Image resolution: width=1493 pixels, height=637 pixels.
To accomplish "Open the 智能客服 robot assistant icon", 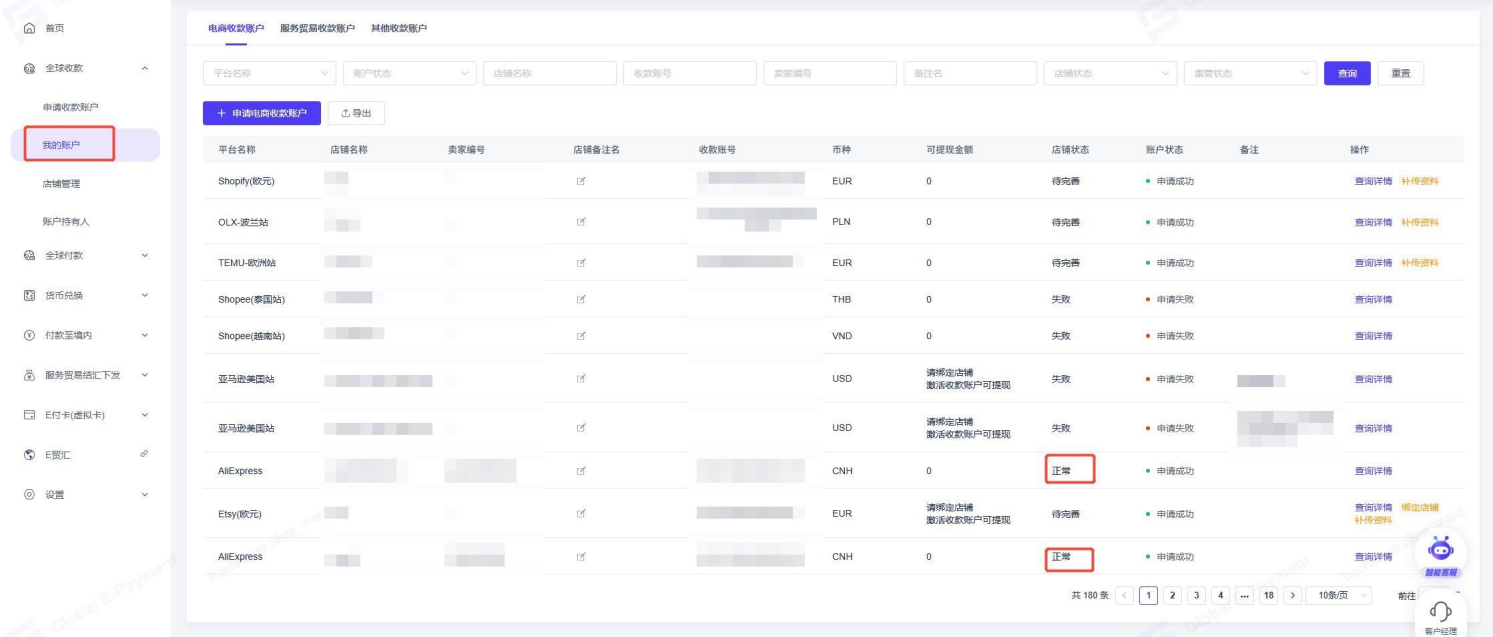I will [1441, 551].
